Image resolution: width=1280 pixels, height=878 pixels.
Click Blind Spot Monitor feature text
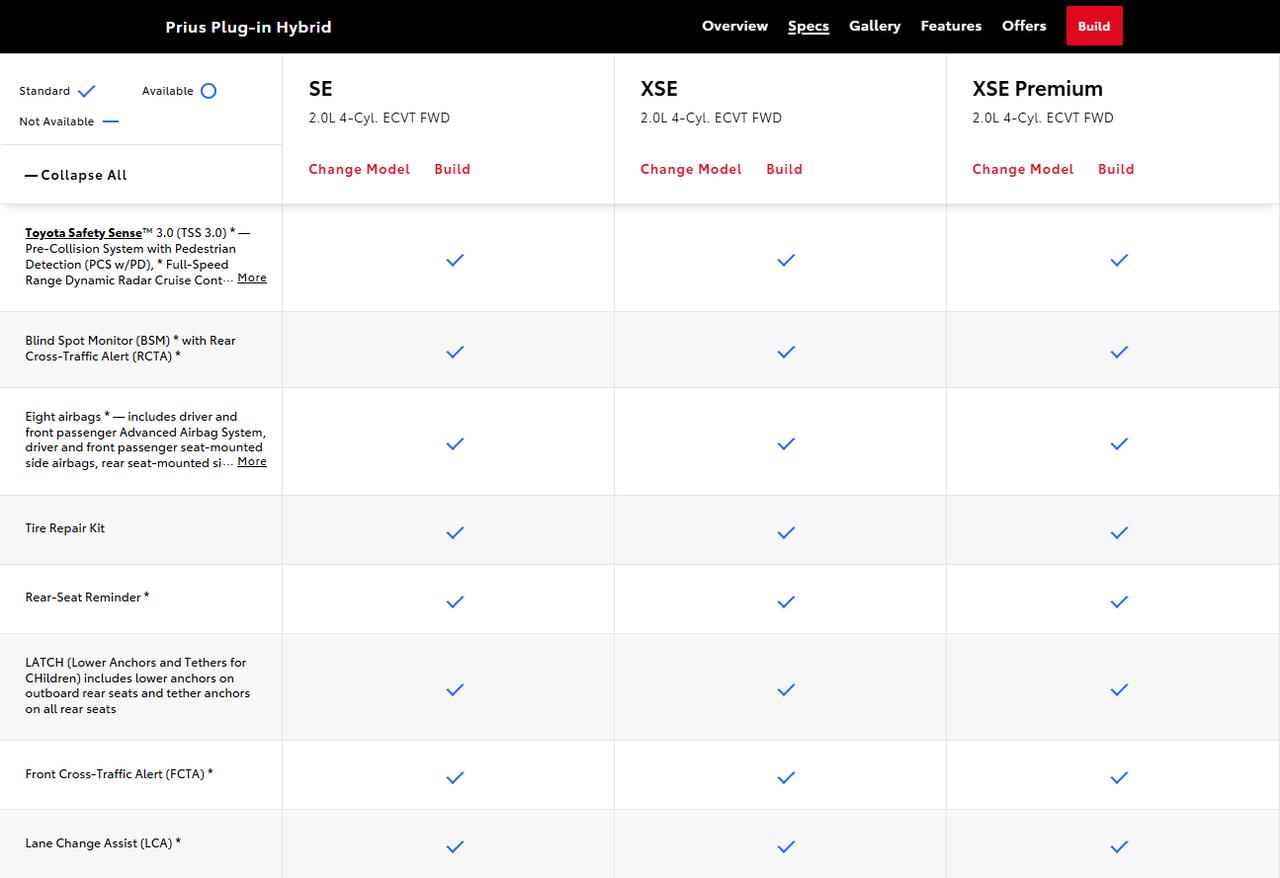[130, 348]
